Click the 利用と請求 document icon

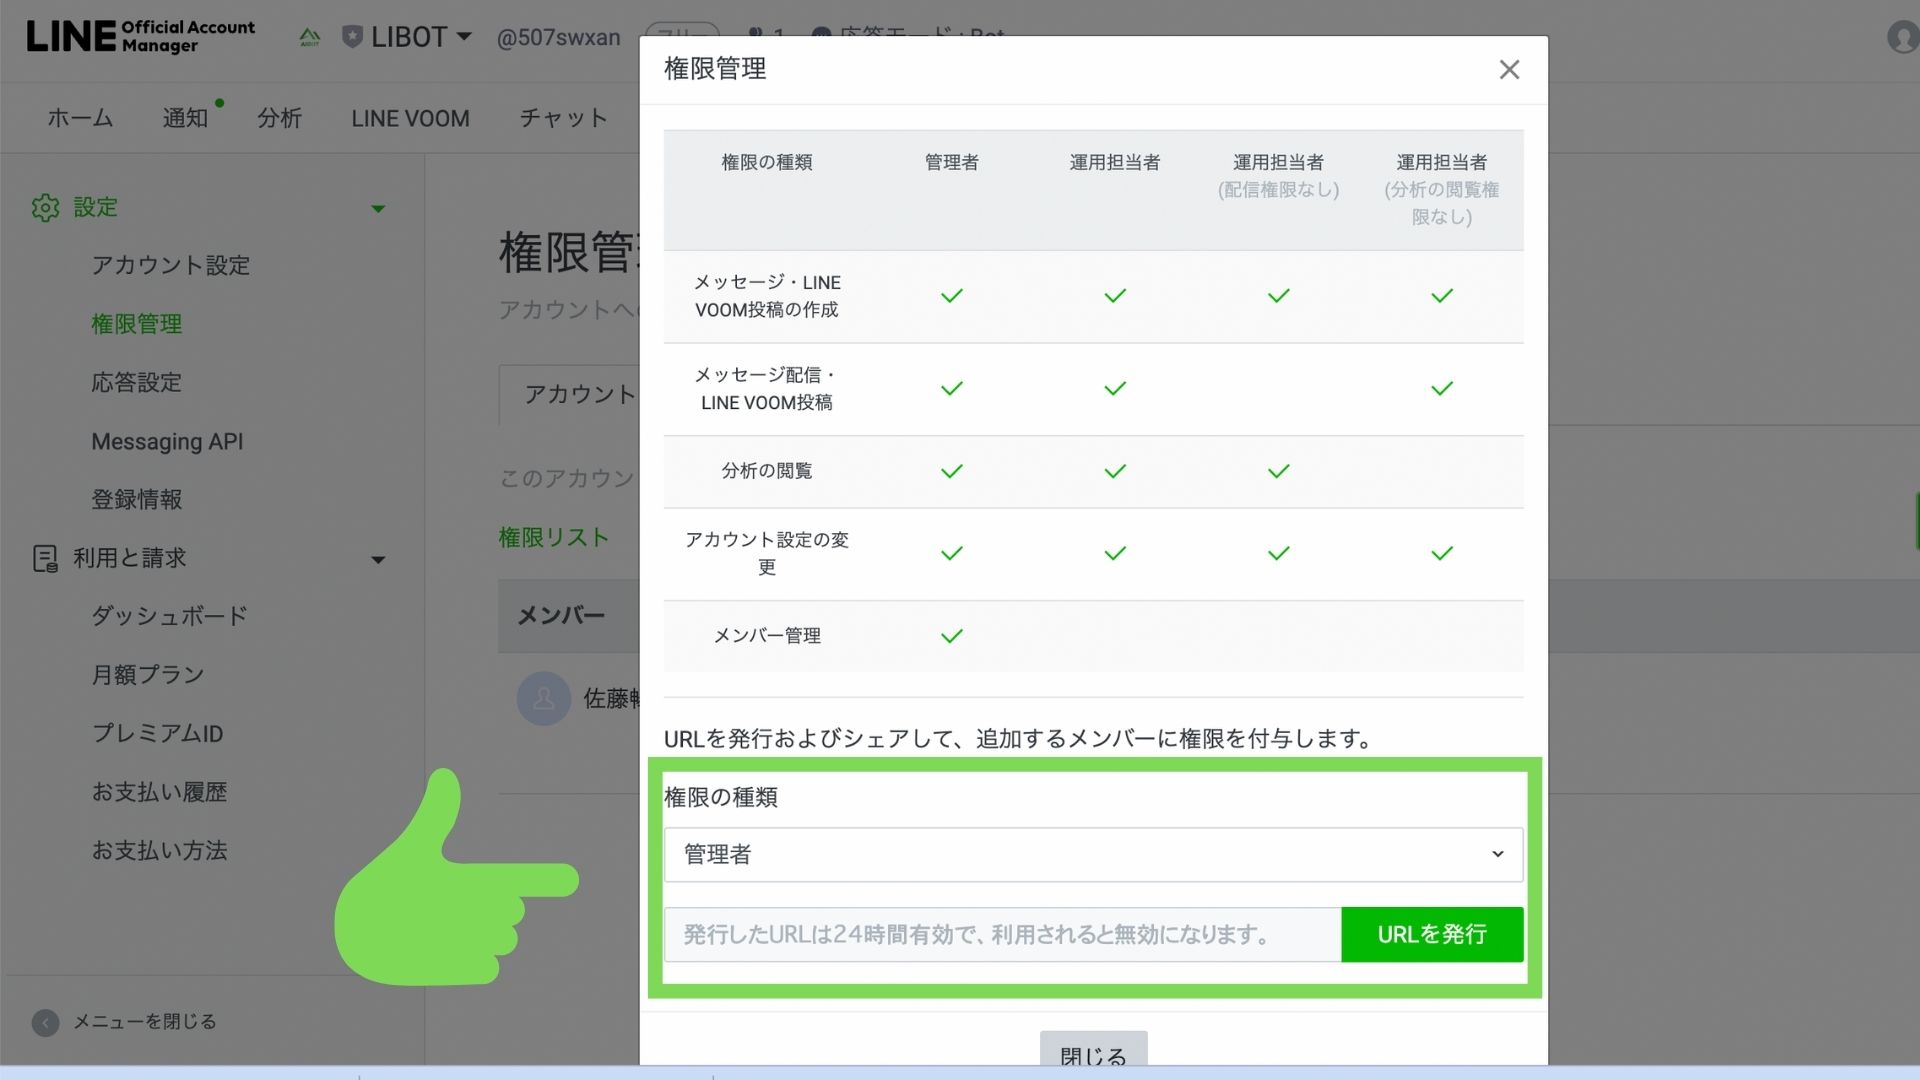[x=45, y=558]
